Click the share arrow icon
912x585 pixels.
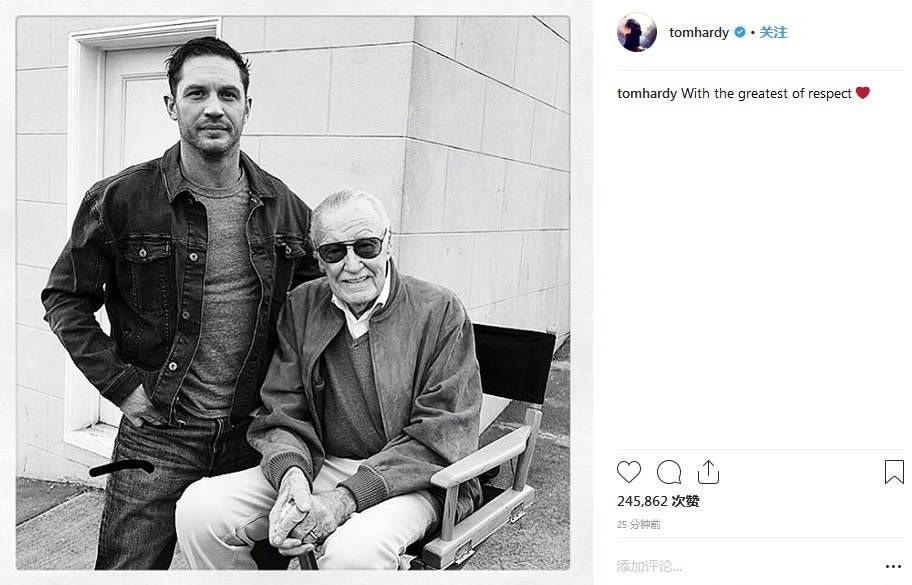tap(708, 472)
